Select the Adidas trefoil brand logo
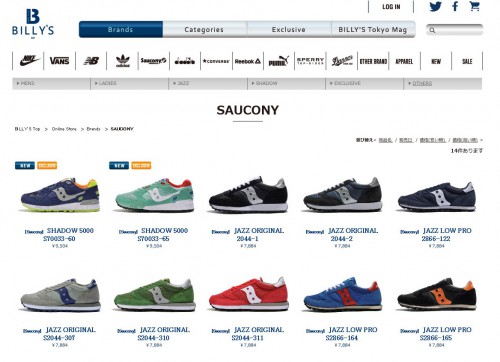 tap(123, 61)
